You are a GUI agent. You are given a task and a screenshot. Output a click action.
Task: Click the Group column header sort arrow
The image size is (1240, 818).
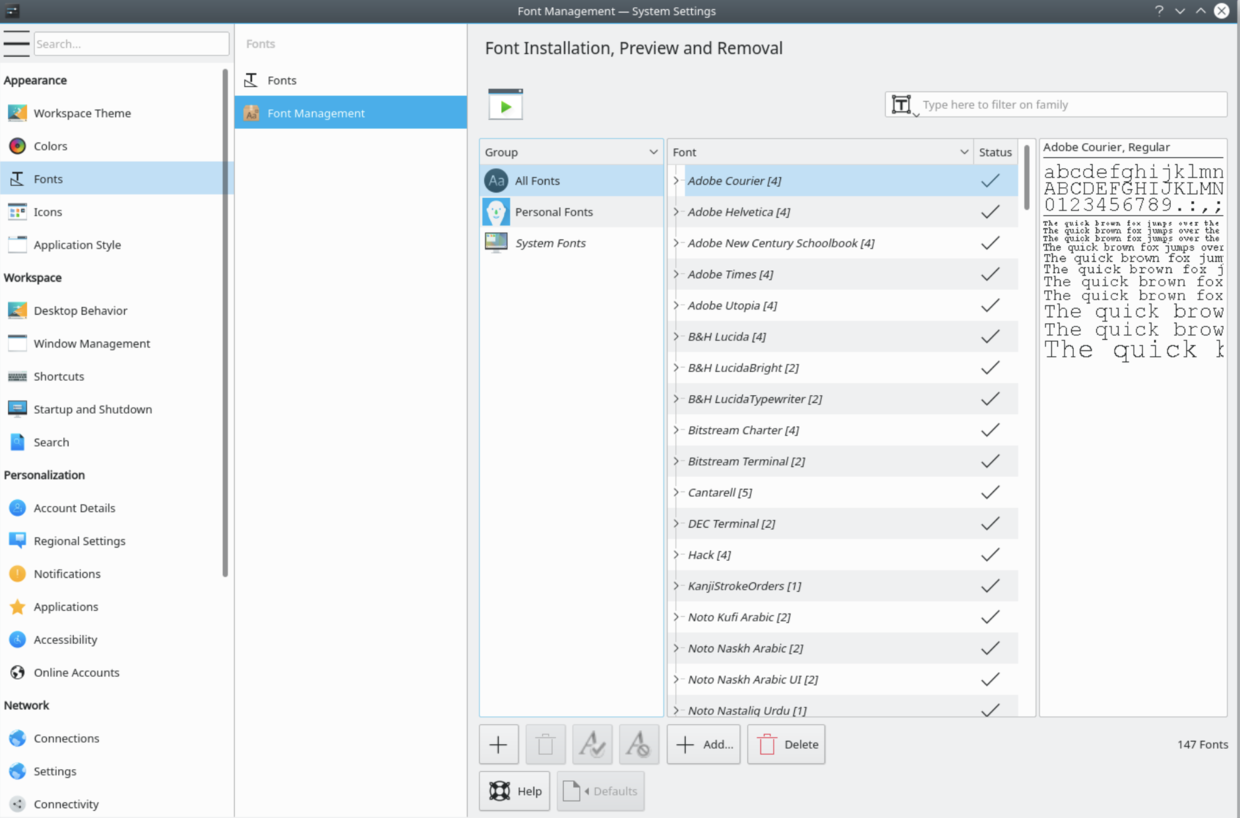653,152
